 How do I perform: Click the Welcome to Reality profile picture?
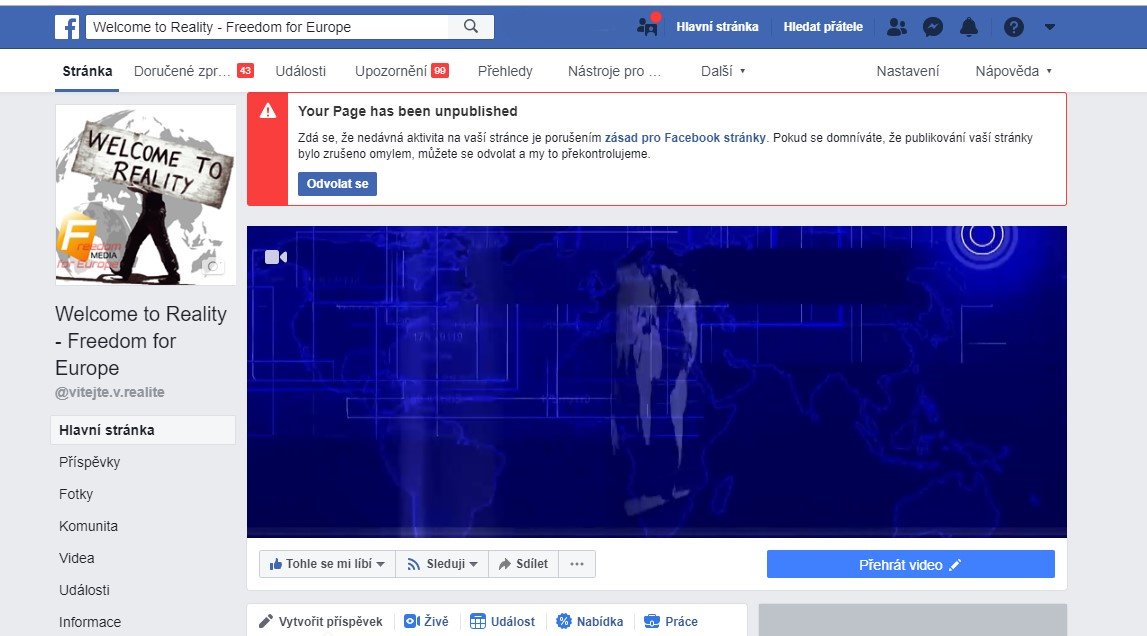pos(146,195)
